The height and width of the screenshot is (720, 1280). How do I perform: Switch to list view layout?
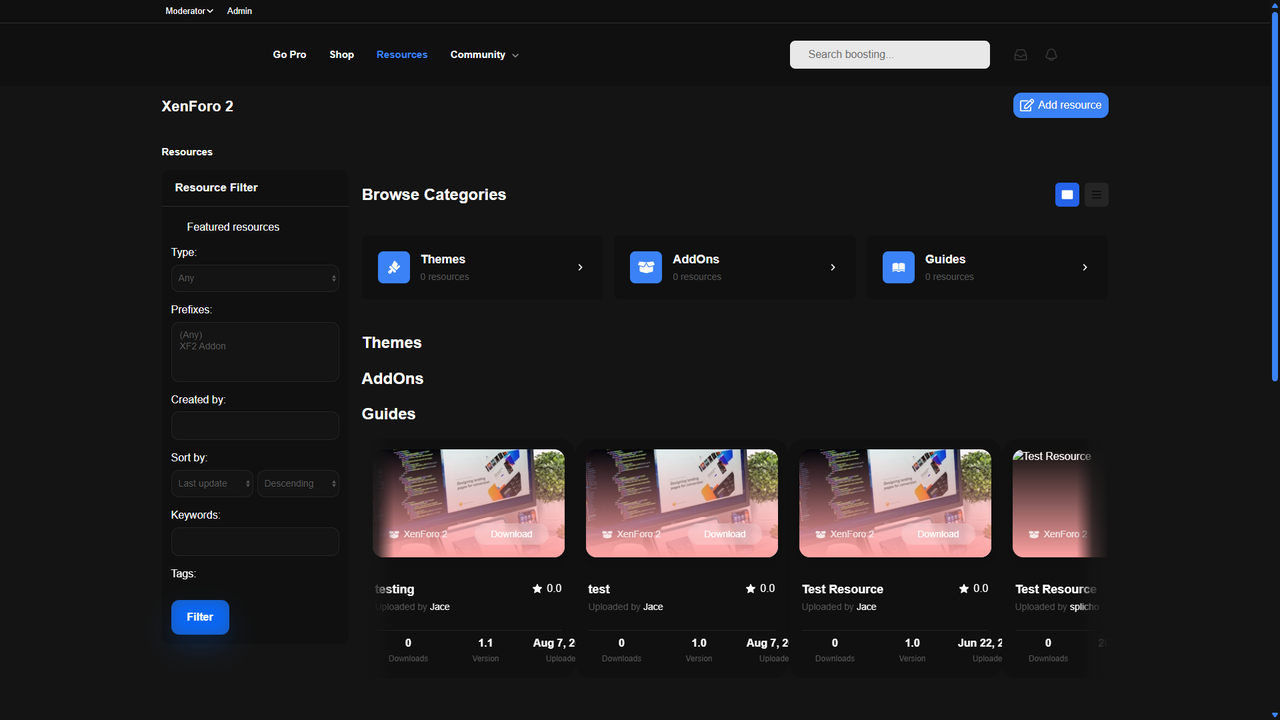point(1096,195)
